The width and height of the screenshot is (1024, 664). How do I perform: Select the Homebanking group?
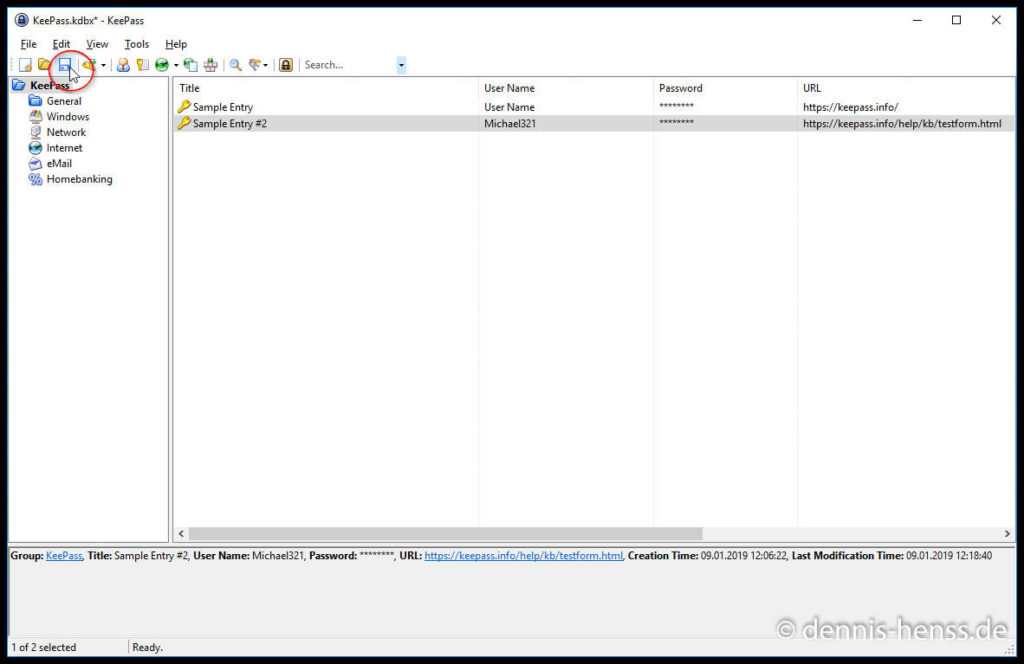click(x=79, y=180)
